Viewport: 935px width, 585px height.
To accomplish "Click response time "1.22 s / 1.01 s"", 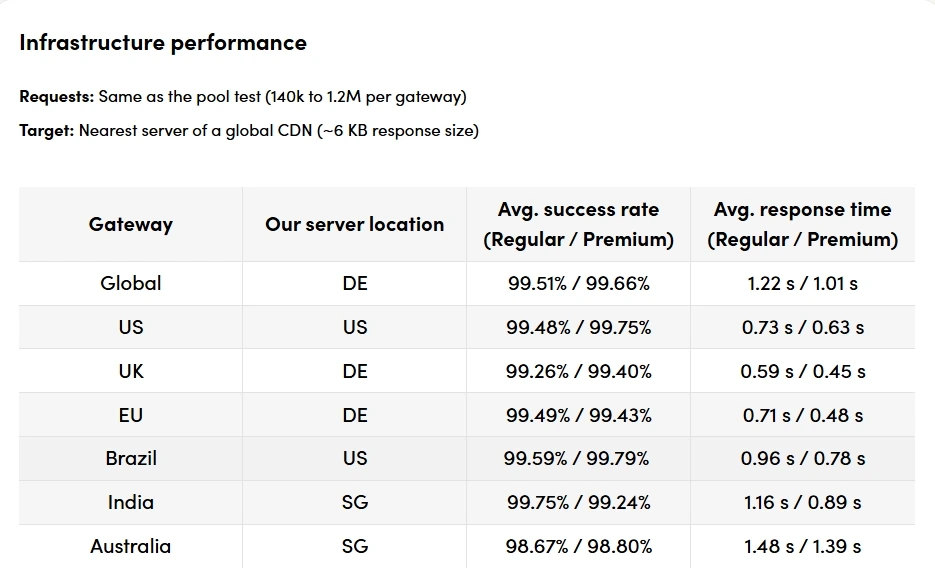I will coord(803,283).
